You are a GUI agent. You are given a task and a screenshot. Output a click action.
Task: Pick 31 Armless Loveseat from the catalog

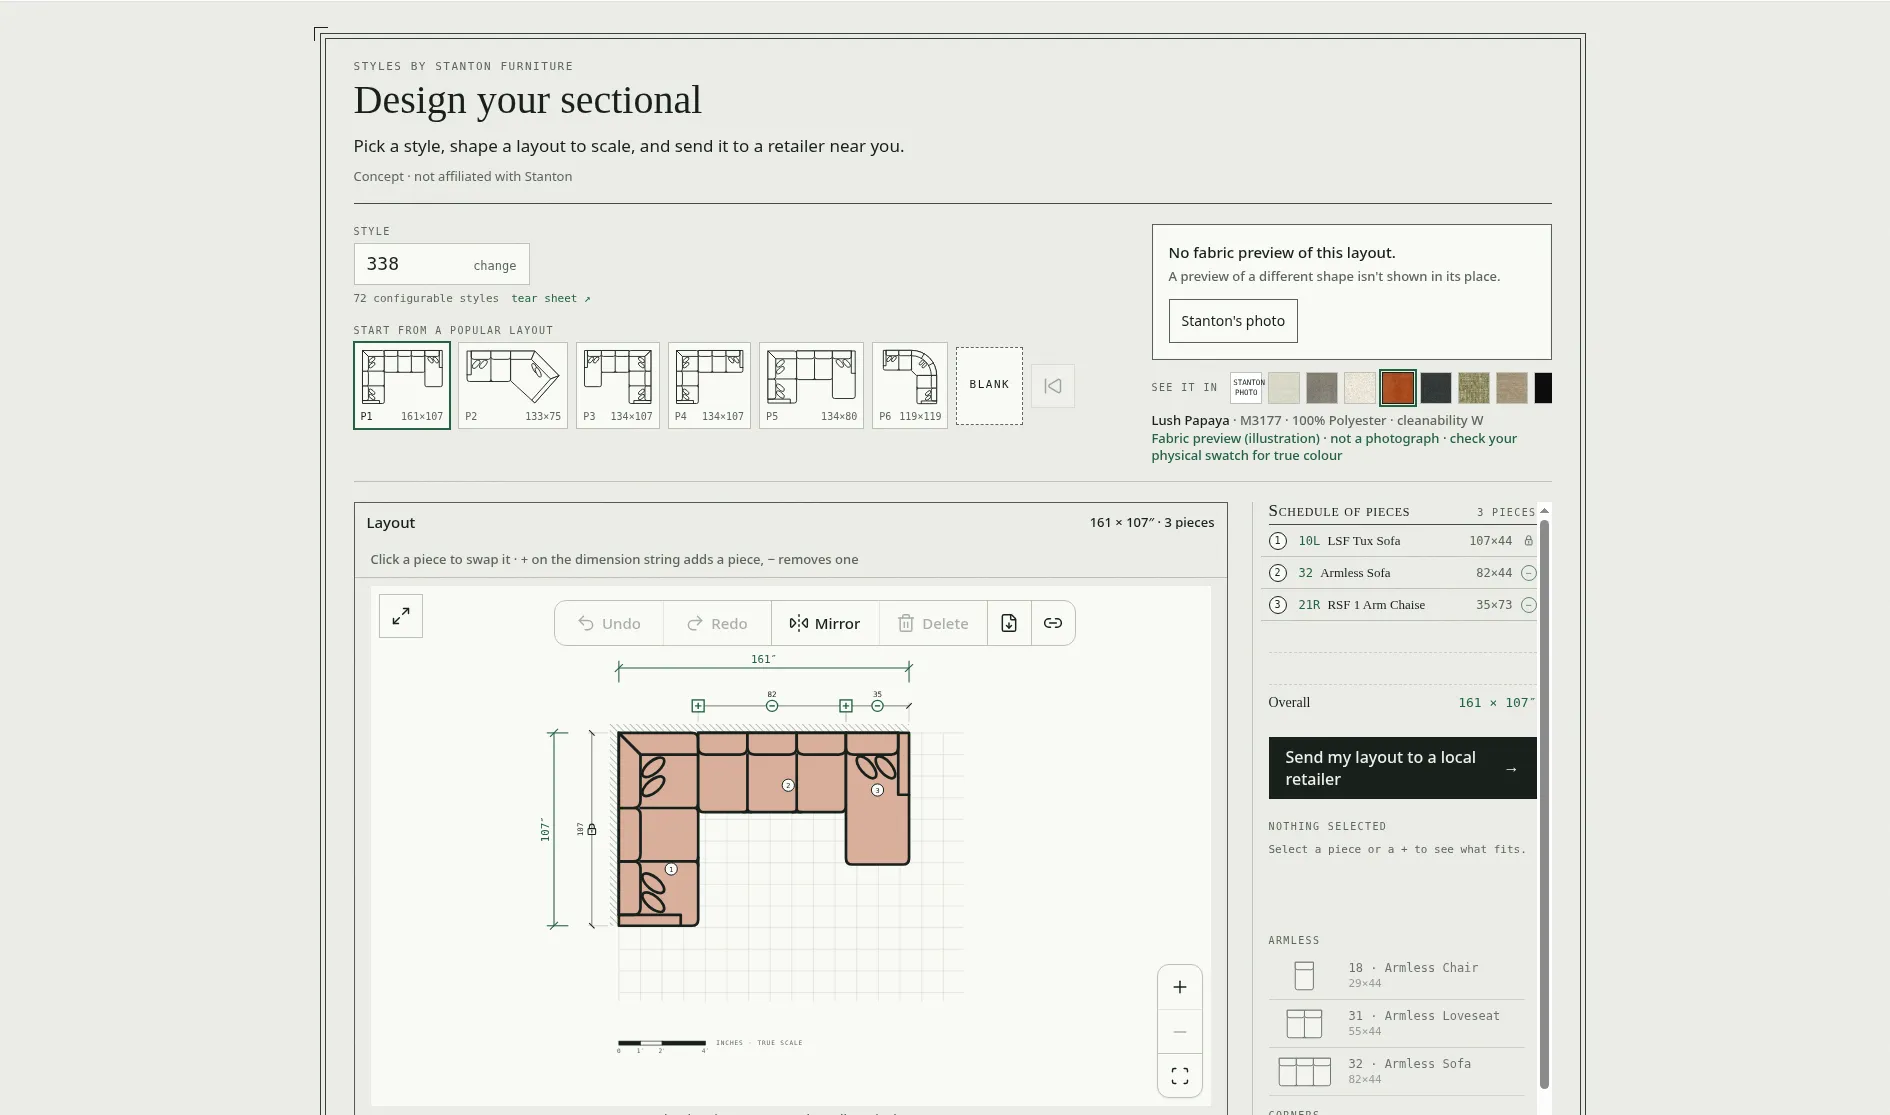tap(1397, 1023)
